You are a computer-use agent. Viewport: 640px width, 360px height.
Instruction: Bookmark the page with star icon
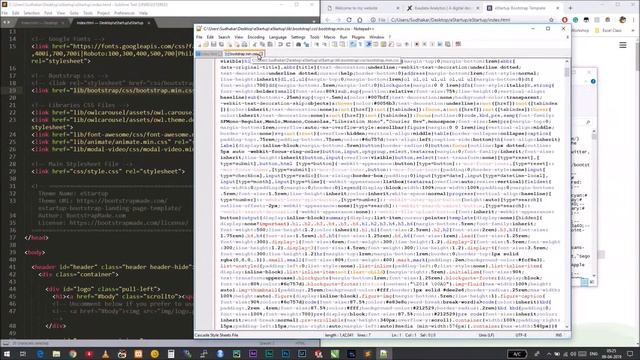click(x=551, y=20)
